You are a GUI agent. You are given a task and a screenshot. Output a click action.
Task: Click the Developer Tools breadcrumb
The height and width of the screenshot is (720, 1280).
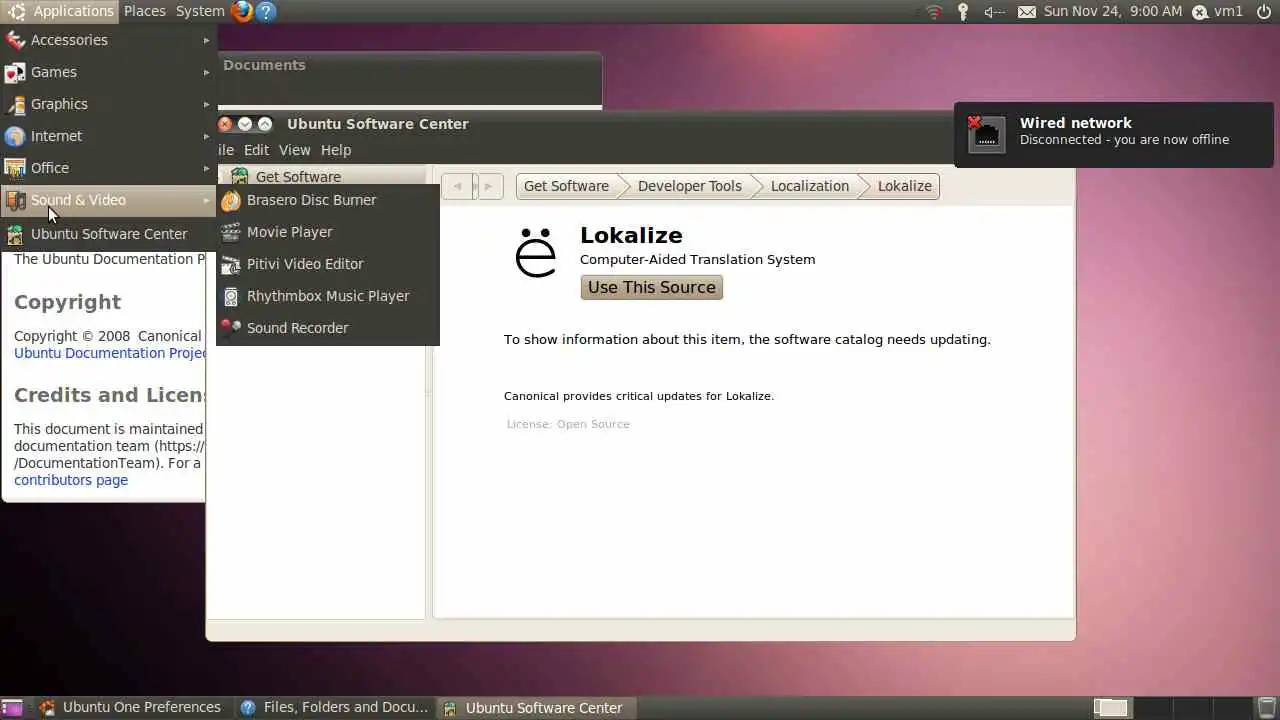690,186
